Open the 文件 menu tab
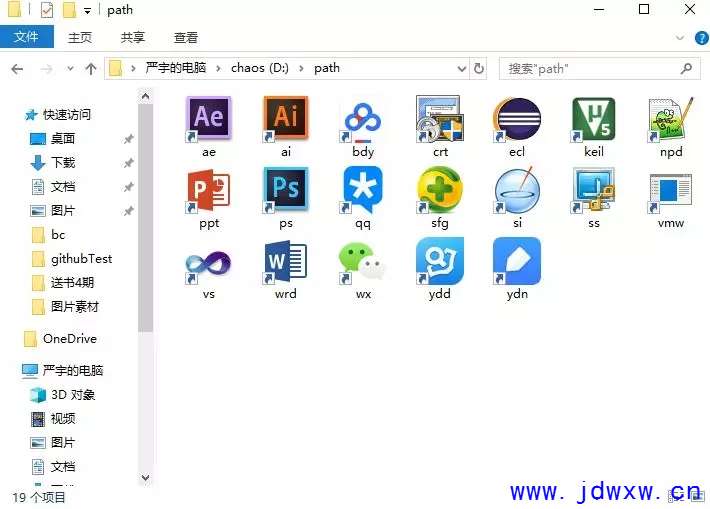Viewport: 710px width, 509px height. pyautogui.click(x=26, y=37)
